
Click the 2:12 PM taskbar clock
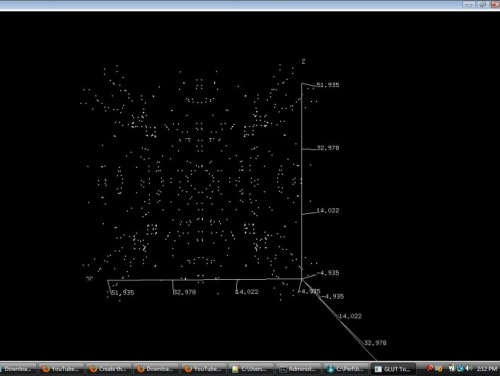pyautogui.click(x=487, y=369)
